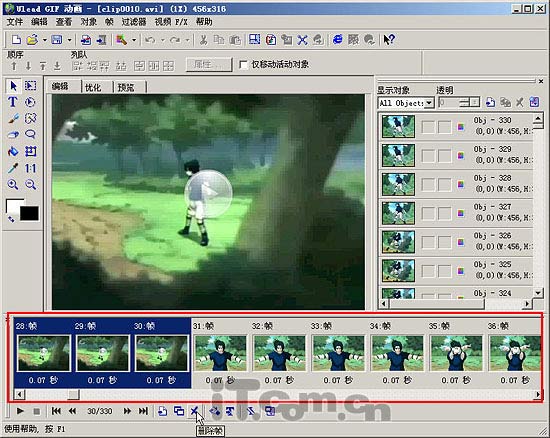Select the eraser tool
This screenshot has width=550, height=438.
tap(13, 135)
